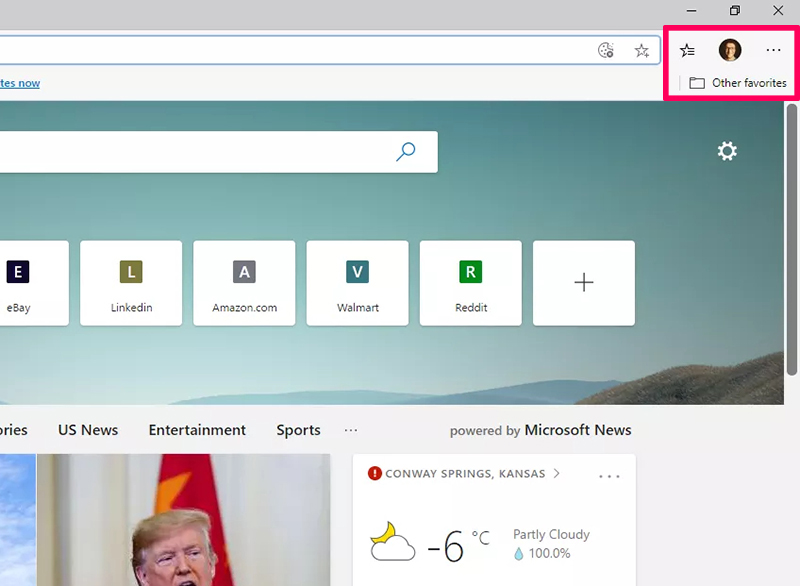Viewport: 800px width, 586px height.
Task: Open the Reddit quick link tile
Action: 471,283
